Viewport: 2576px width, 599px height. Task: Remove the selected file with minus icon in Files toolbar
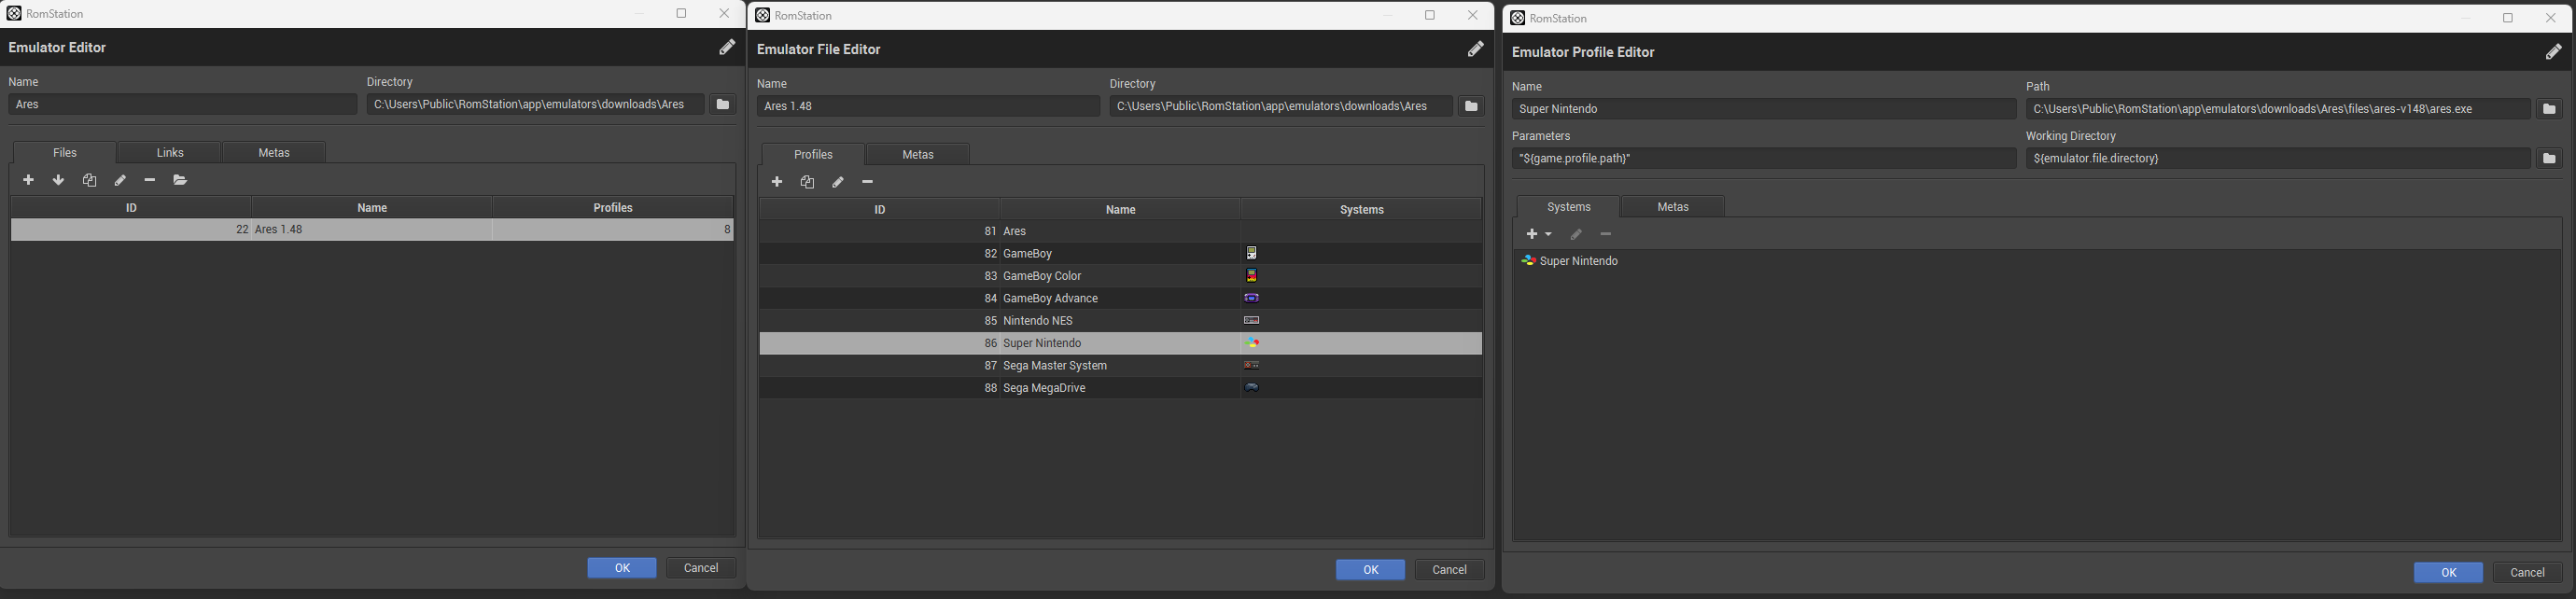(150, 180)
